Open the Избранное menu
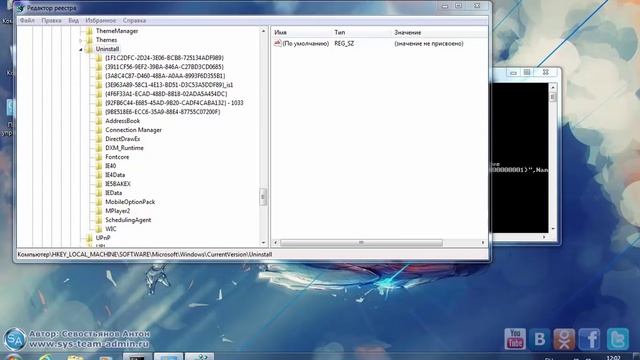Viewport: 640px width, 360px height. 100,20
